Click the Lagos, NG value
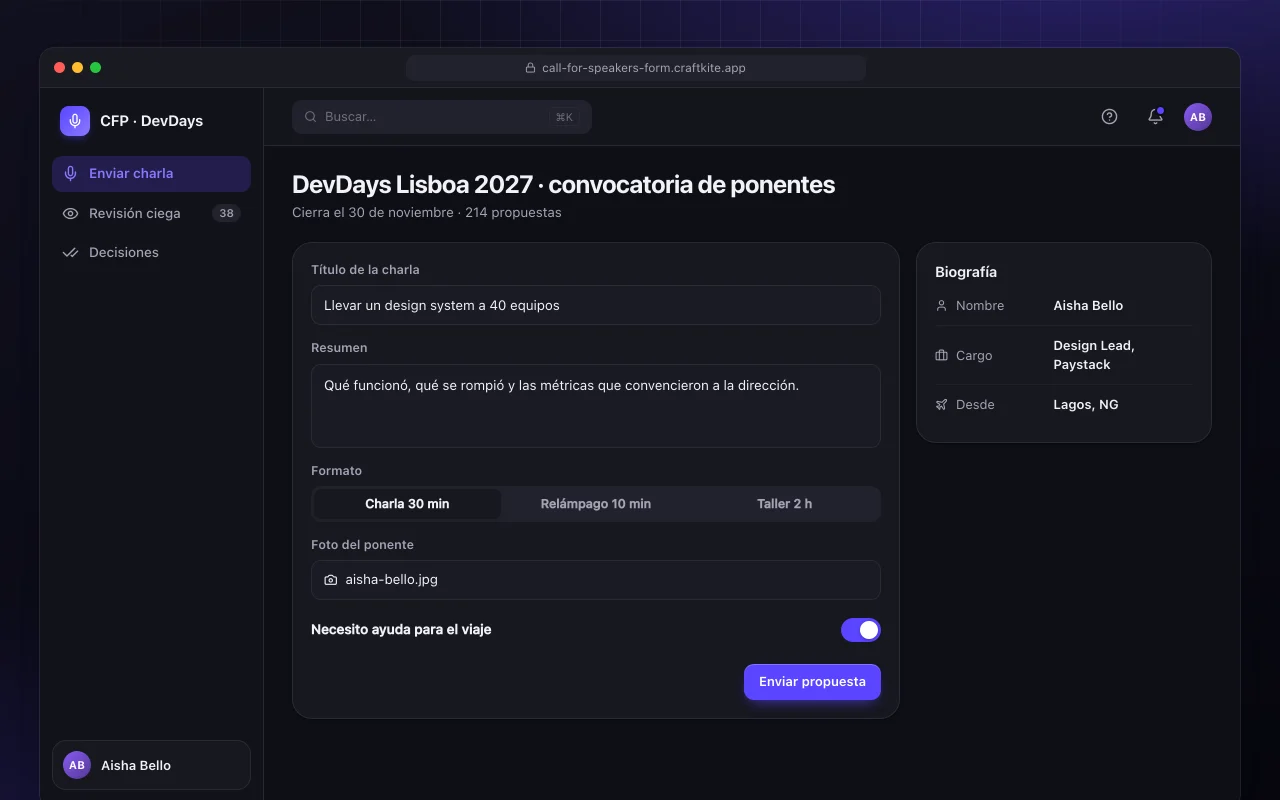Viewport: 1280px width, 800px height. pos(1086,405)
